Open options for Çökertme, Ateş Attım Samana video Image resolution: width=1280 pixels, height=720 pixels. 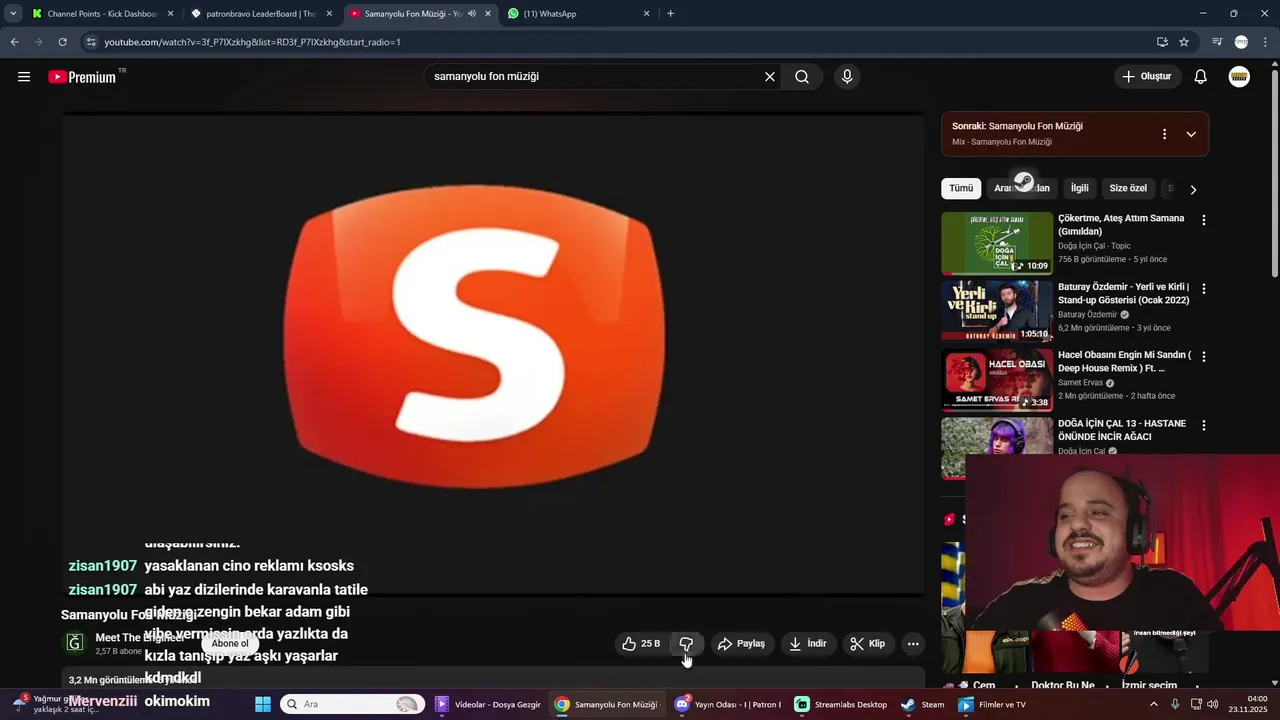[x=1204, y=220]
